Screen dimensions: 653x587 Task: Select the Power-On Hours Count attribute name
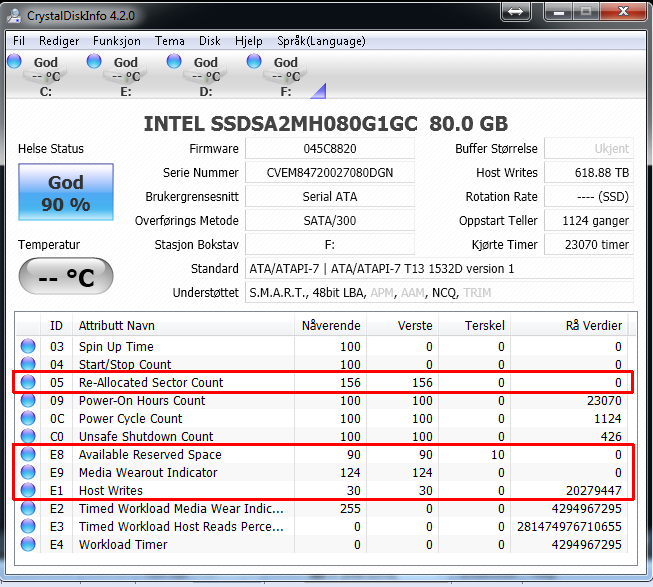click(x=142, y=400)
